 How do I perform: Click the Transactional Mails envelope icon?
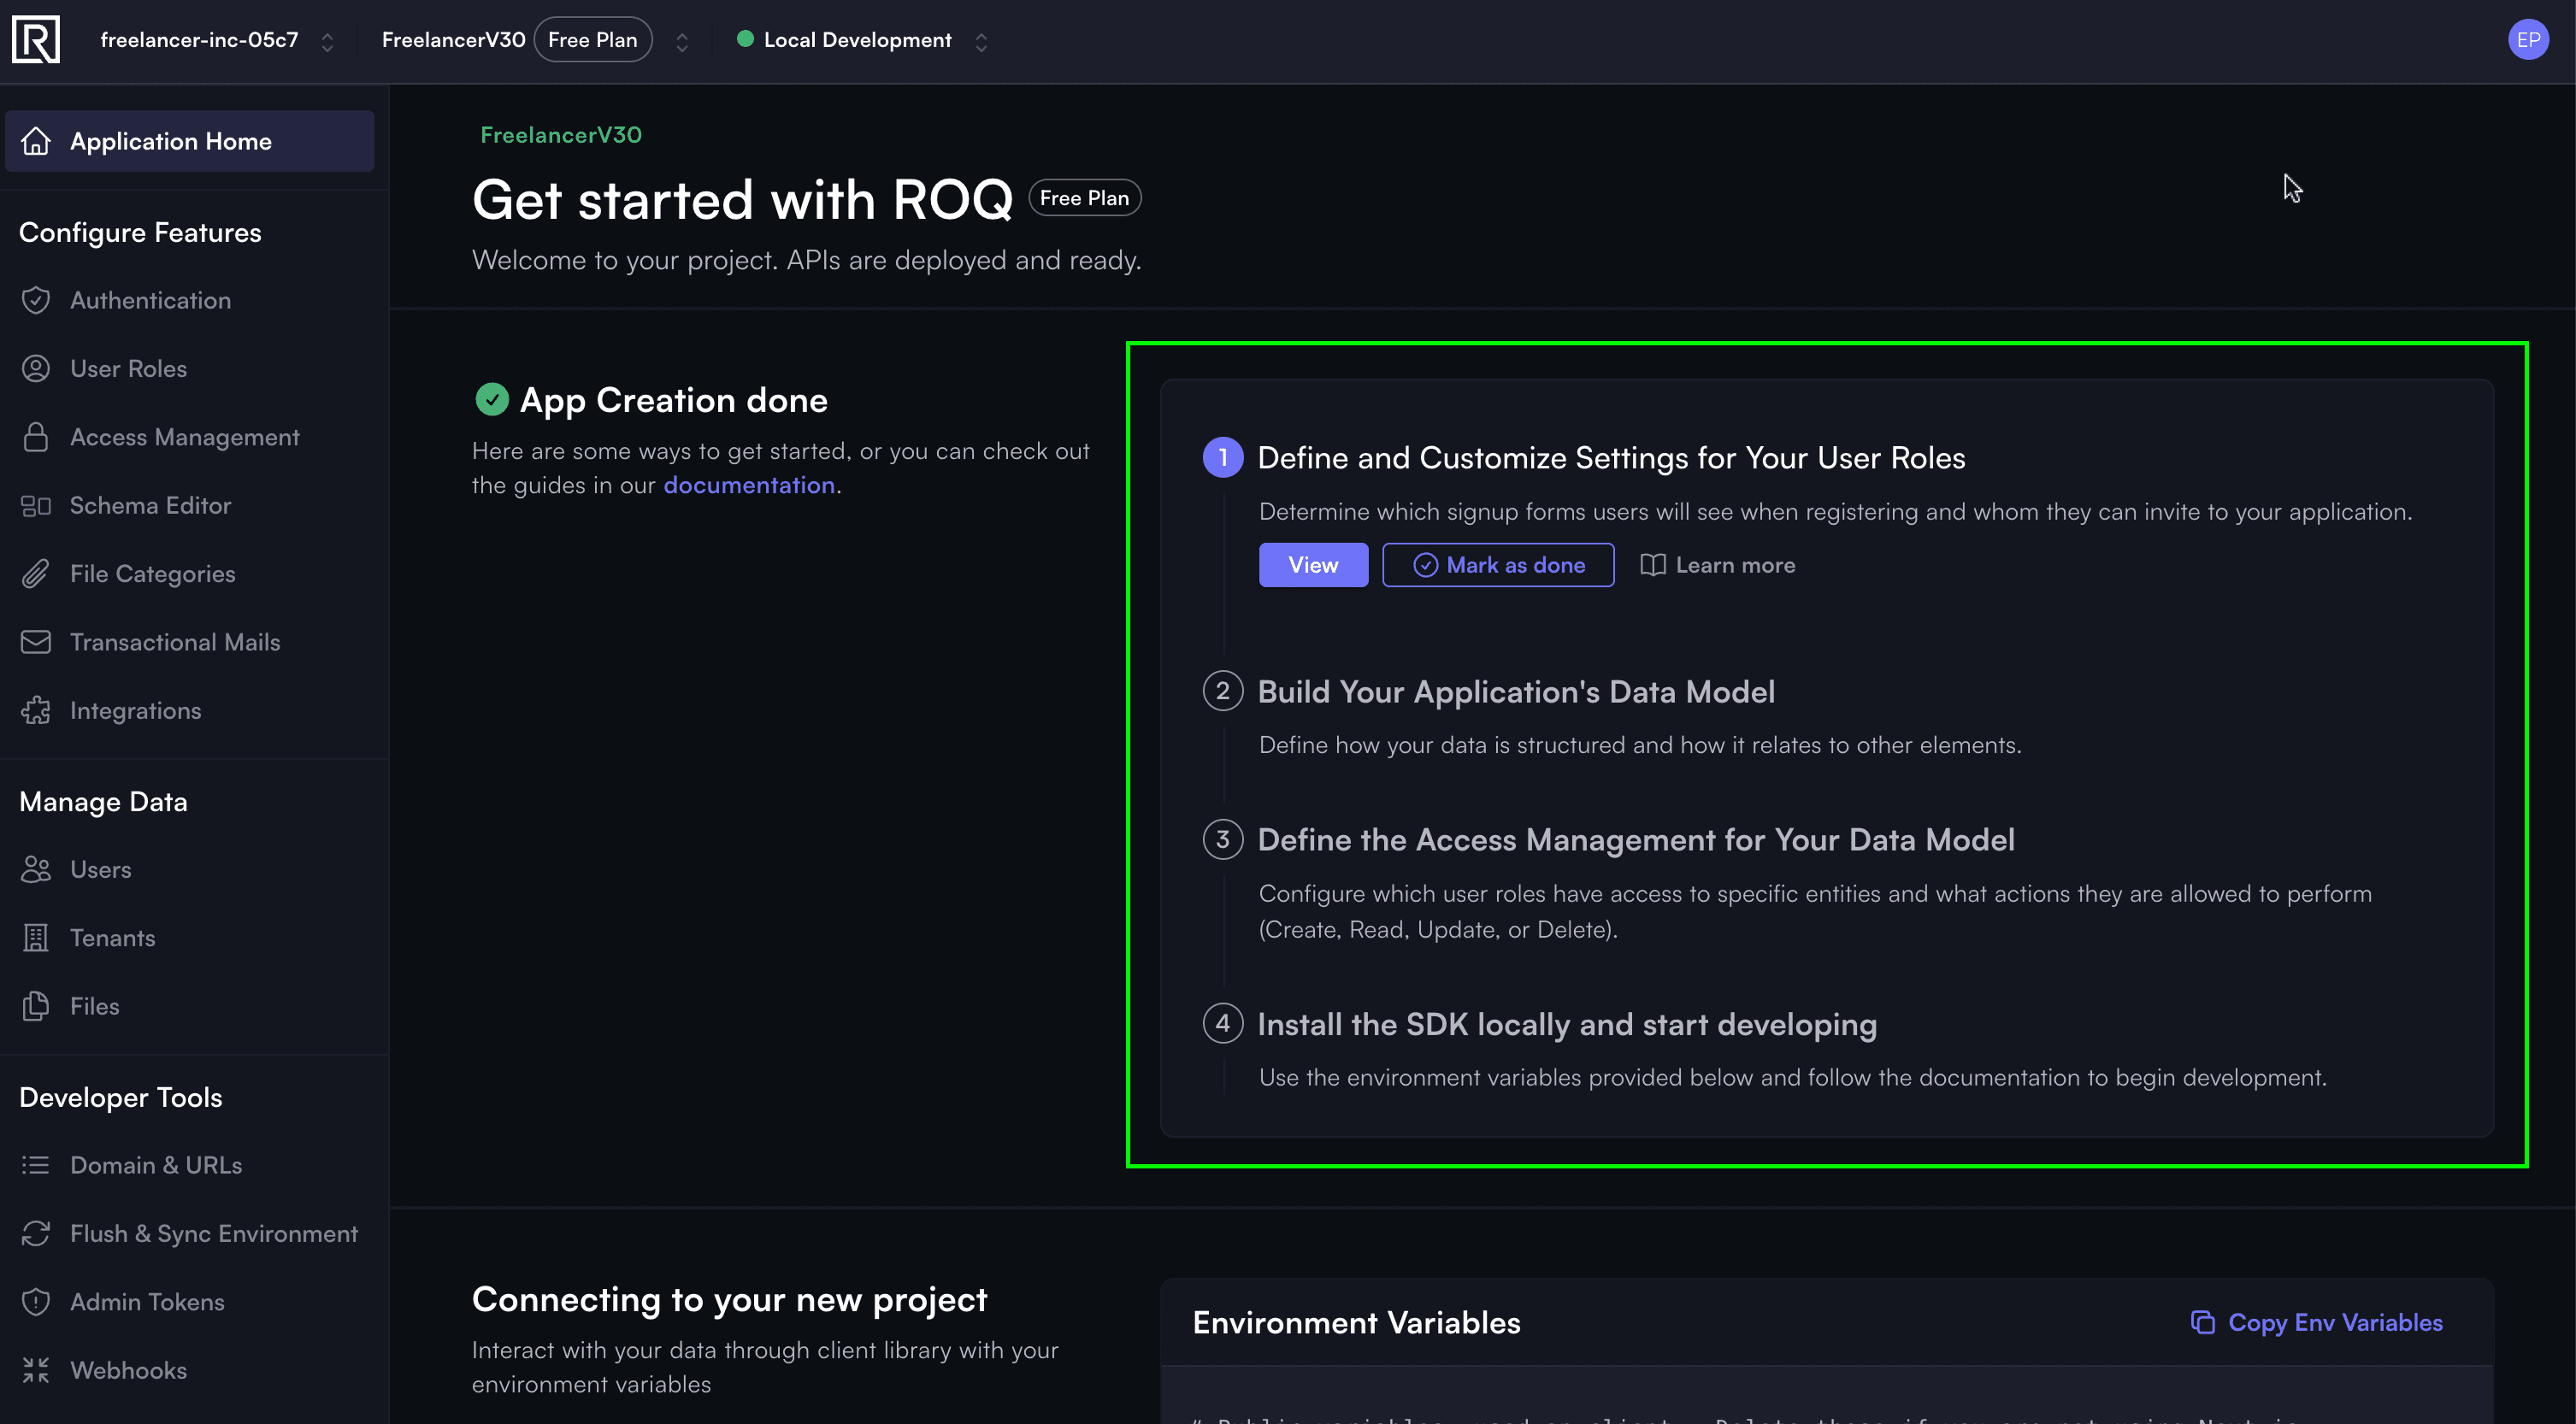(36, 642)
